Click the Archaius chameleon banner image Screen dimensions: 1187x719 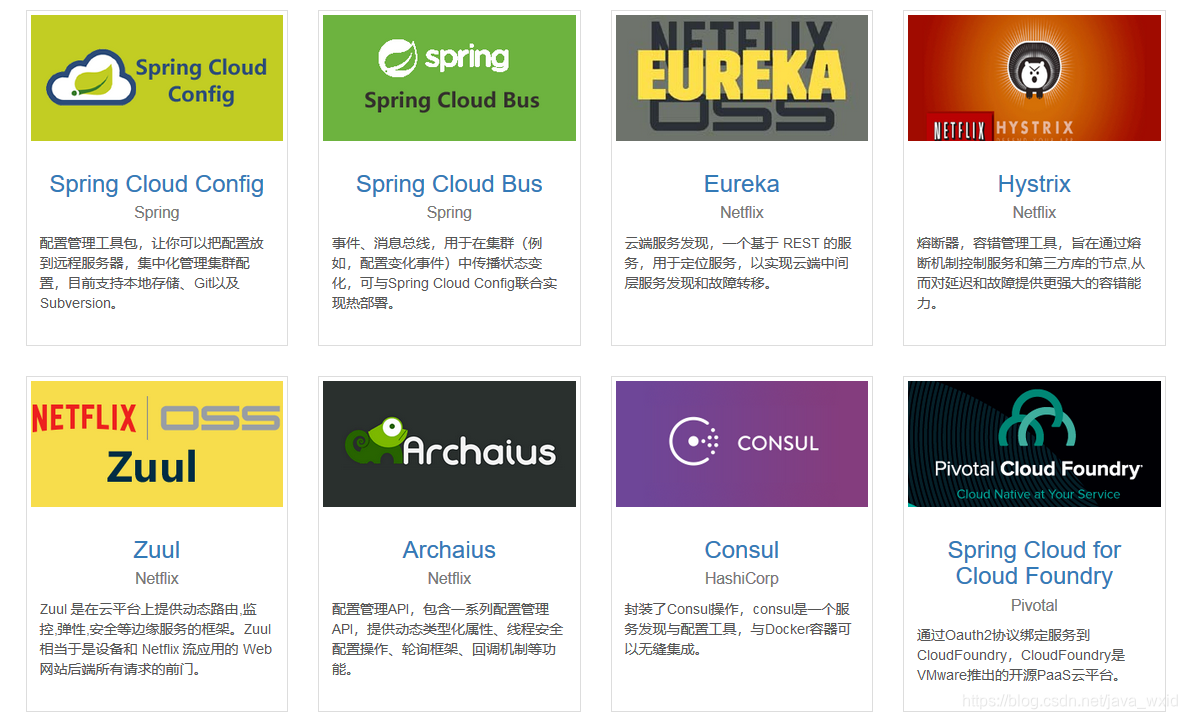tap(449, 444)
